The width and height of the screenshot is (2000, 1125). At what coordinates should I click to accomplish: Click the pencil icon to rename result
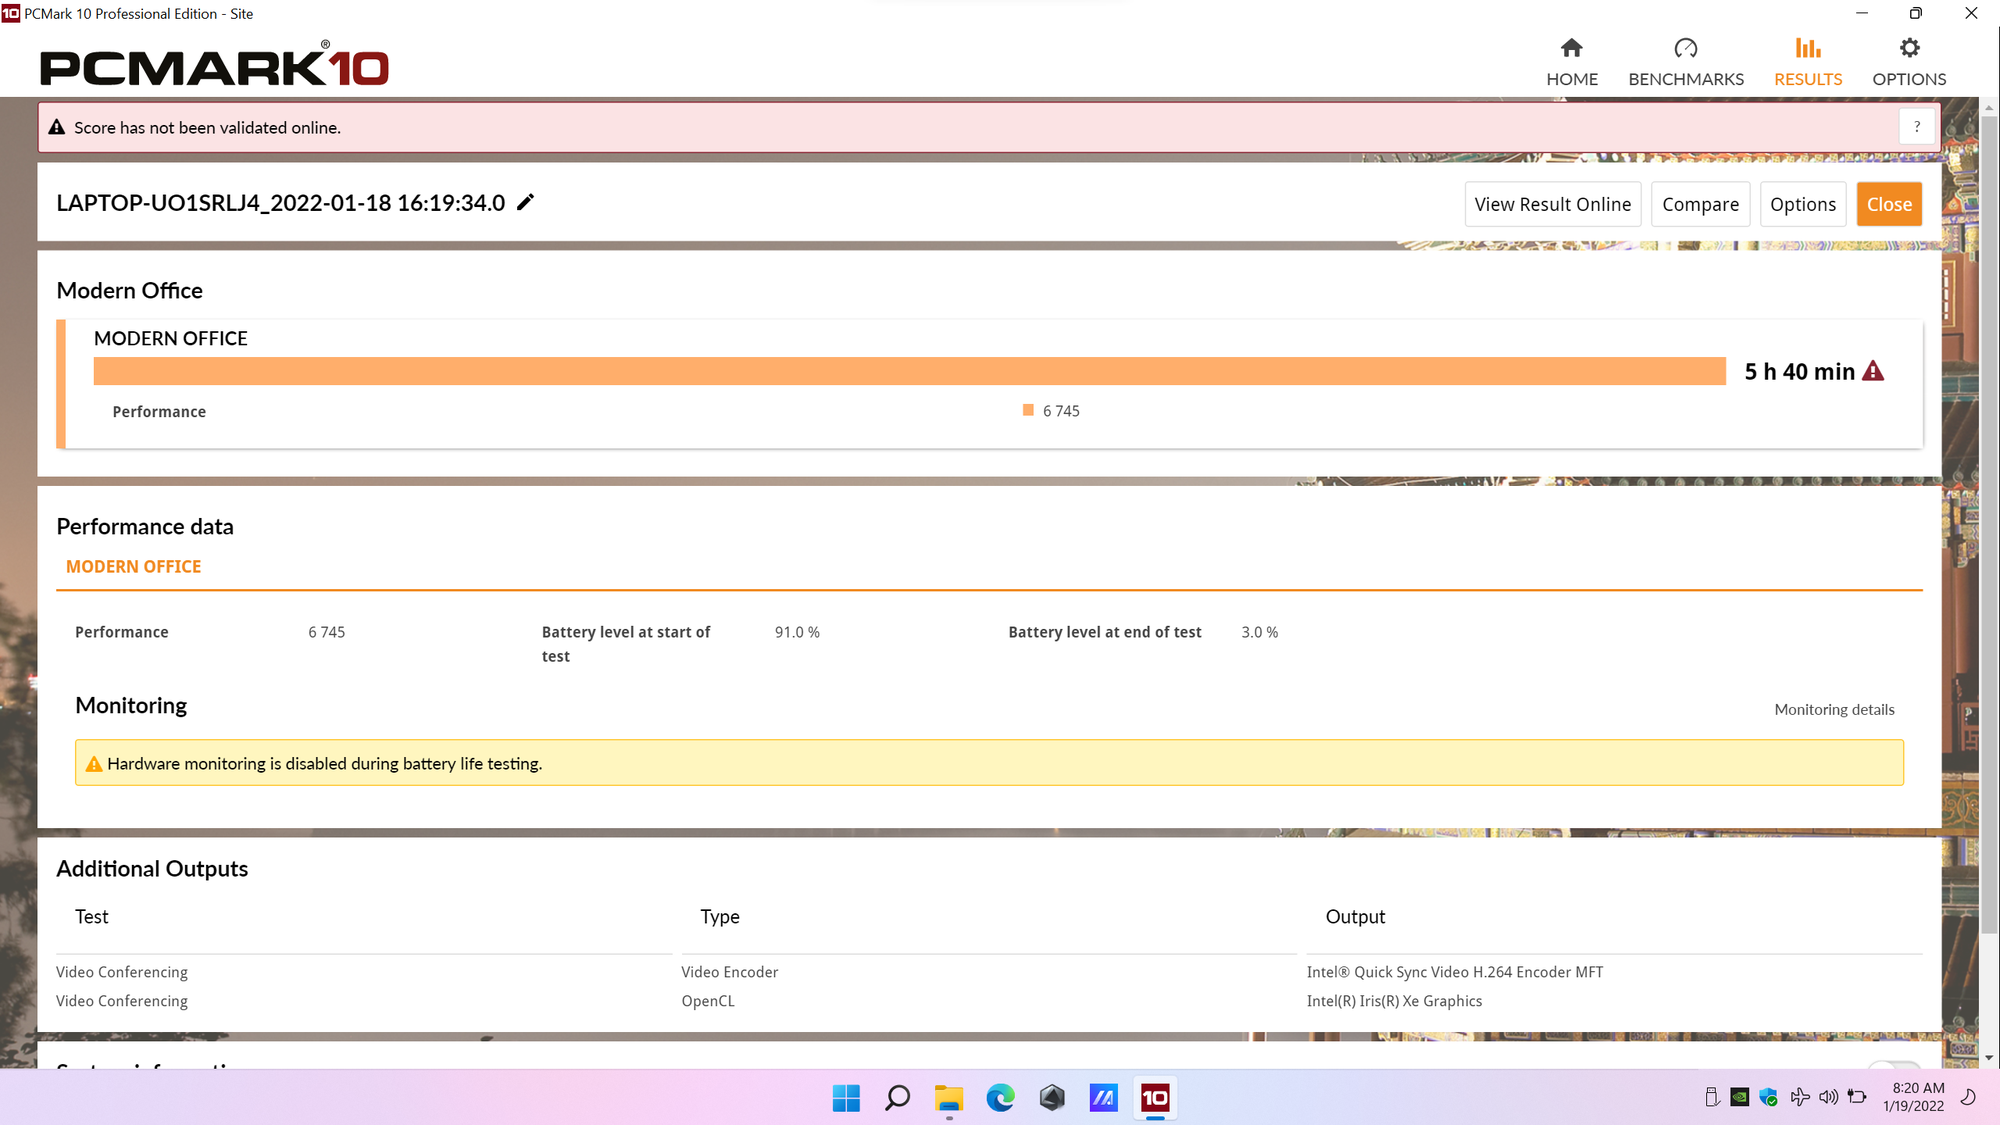[x=526, y=202]
